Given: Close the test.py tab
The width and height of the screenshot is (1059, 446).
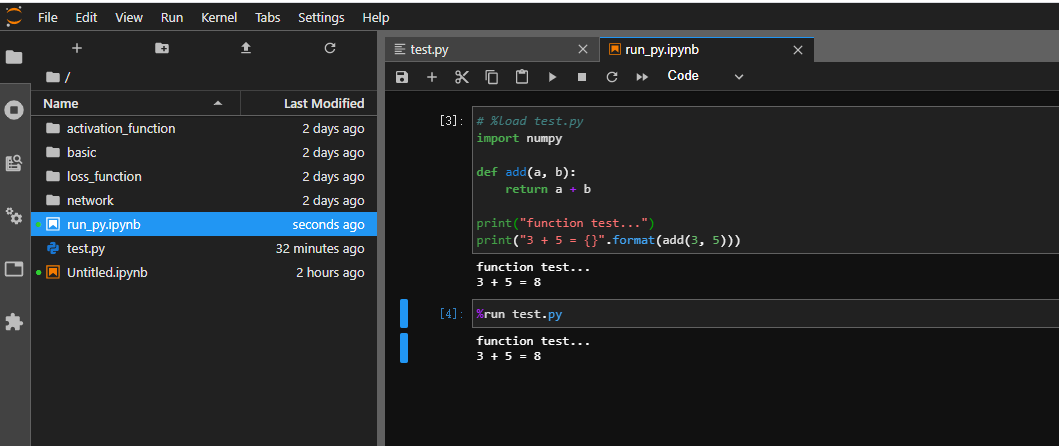Looking at the screenshot, I should [x=583, y=49].
